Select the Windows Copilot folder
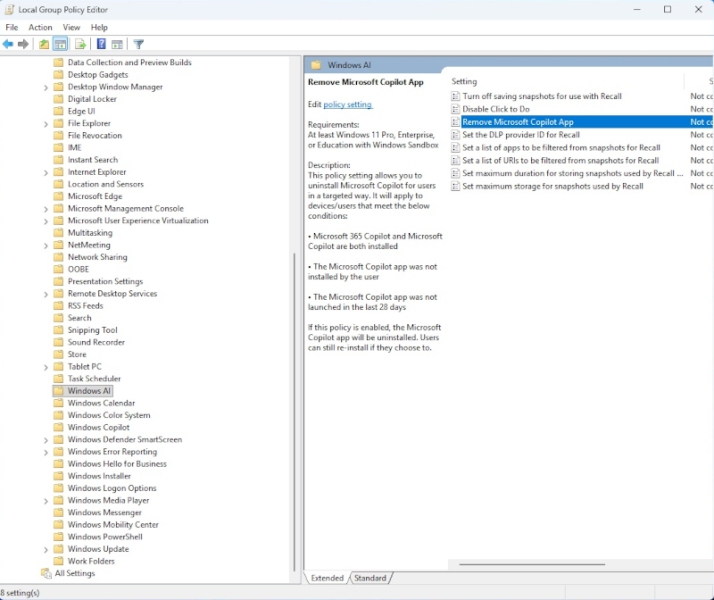This screenshot has width=714, height=600. tap(98, 427)
